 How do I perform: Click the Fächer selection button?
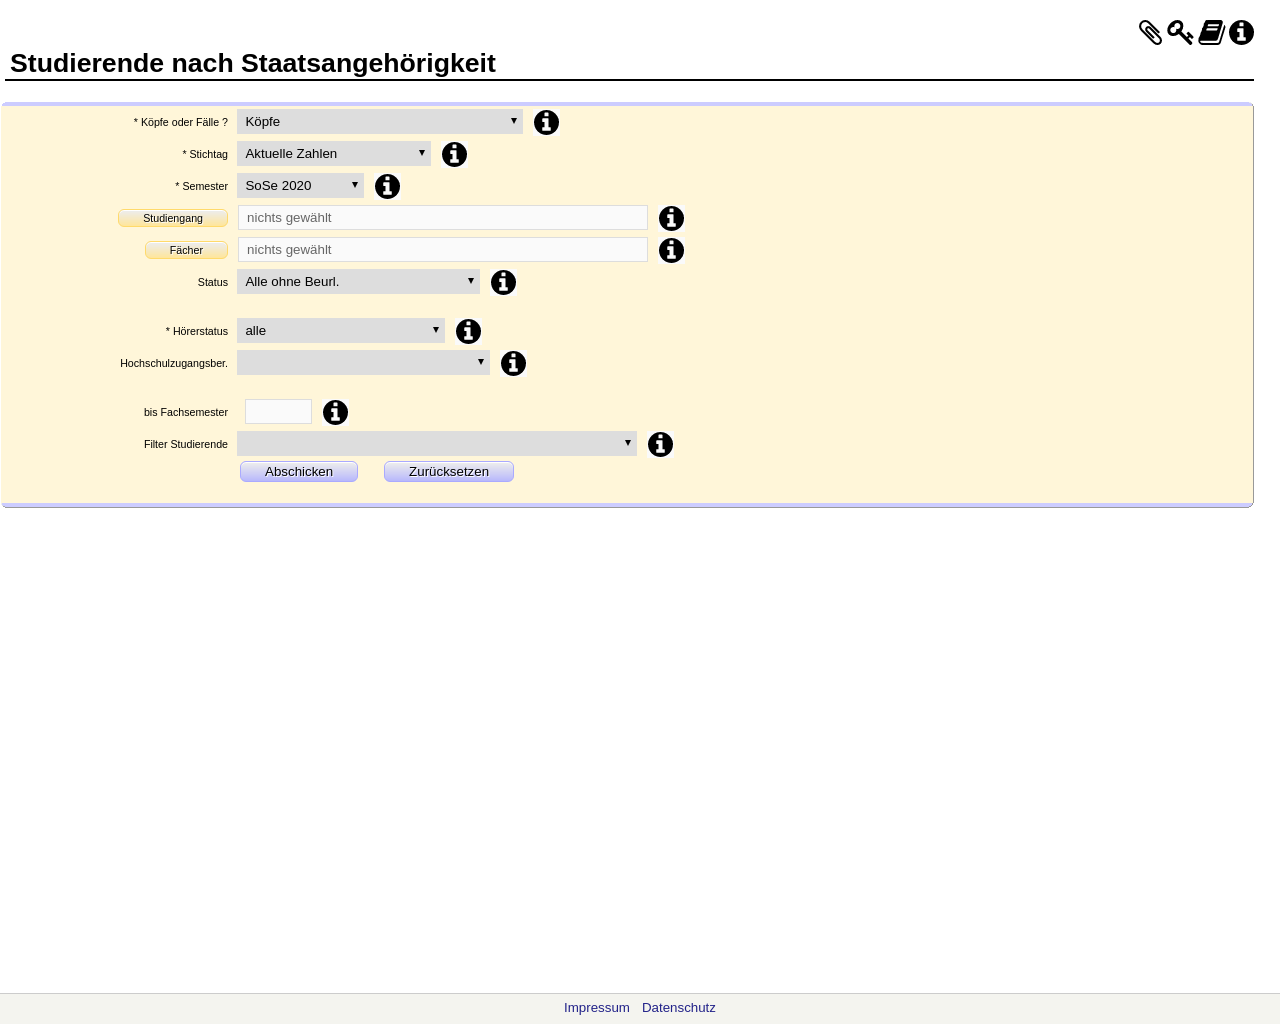[x=186, y=250]
